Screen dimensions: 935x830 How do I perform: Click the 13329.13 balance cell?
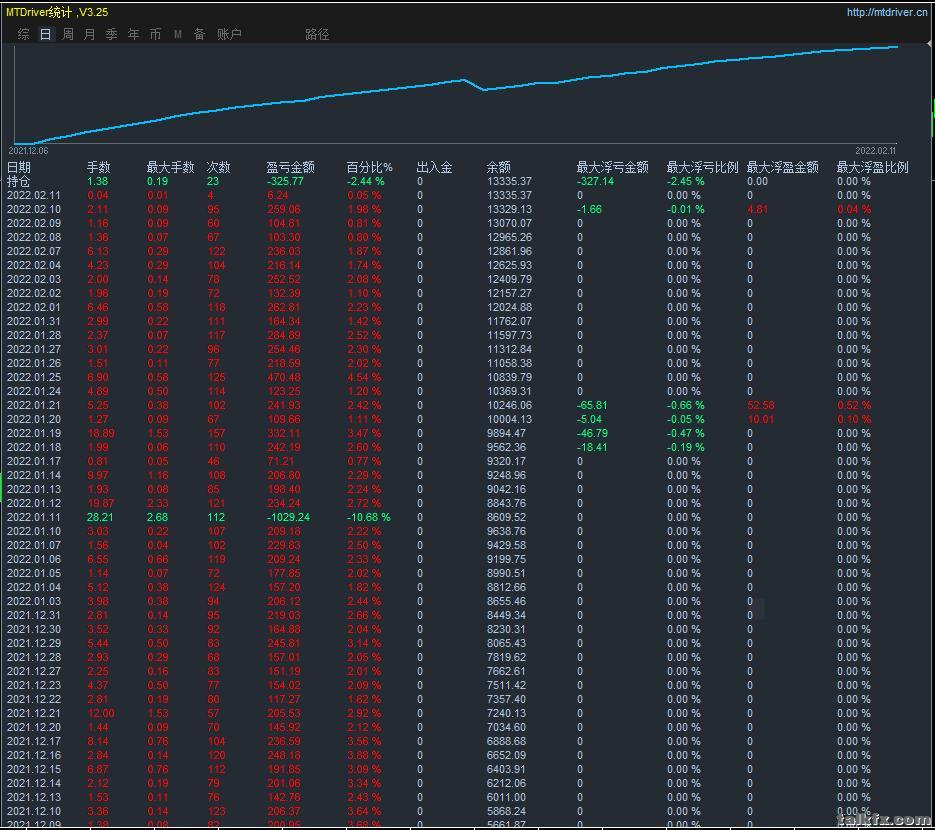click(x=510, y=209)
